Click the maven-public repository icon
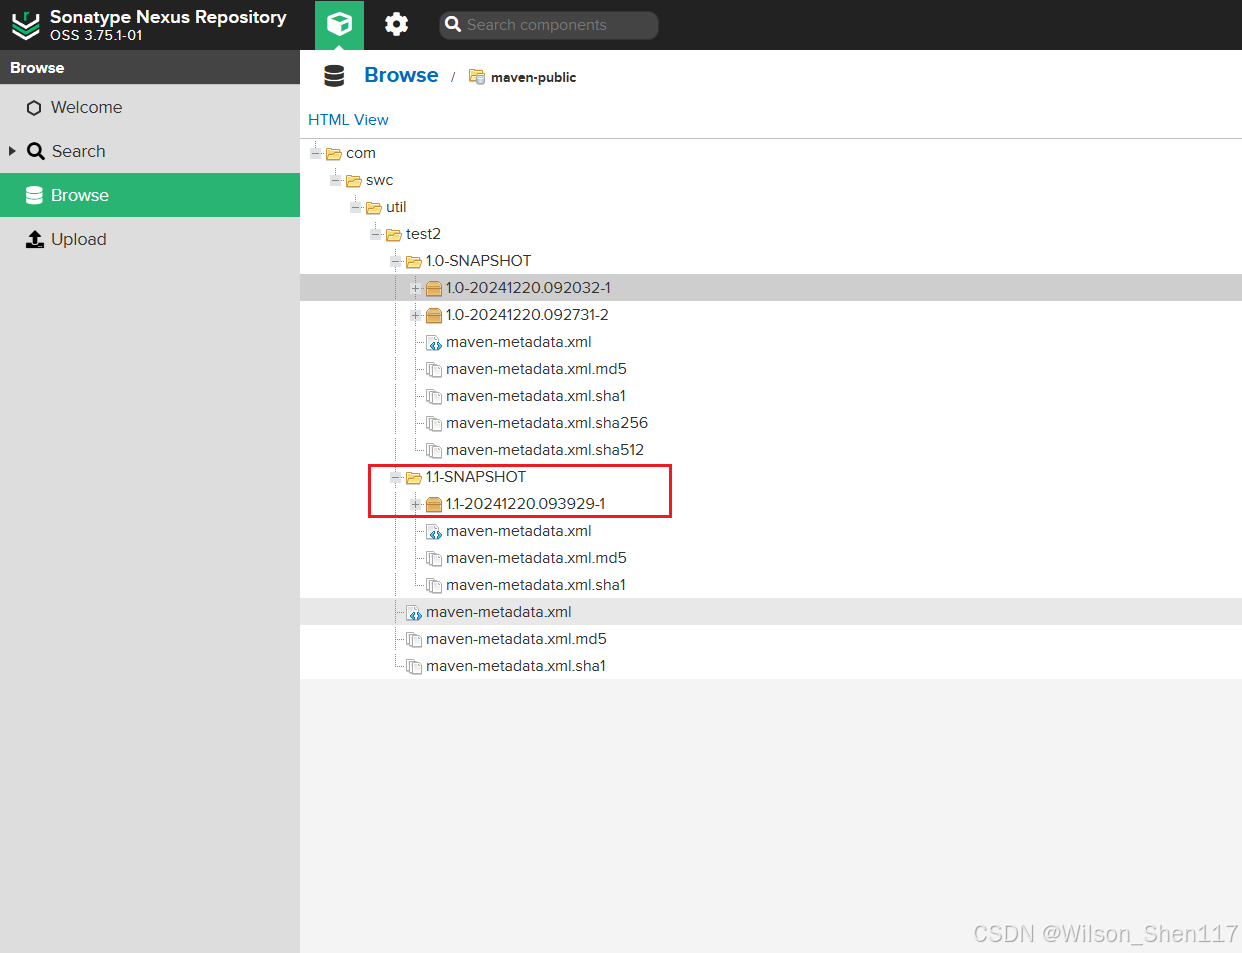 (477, 77)
